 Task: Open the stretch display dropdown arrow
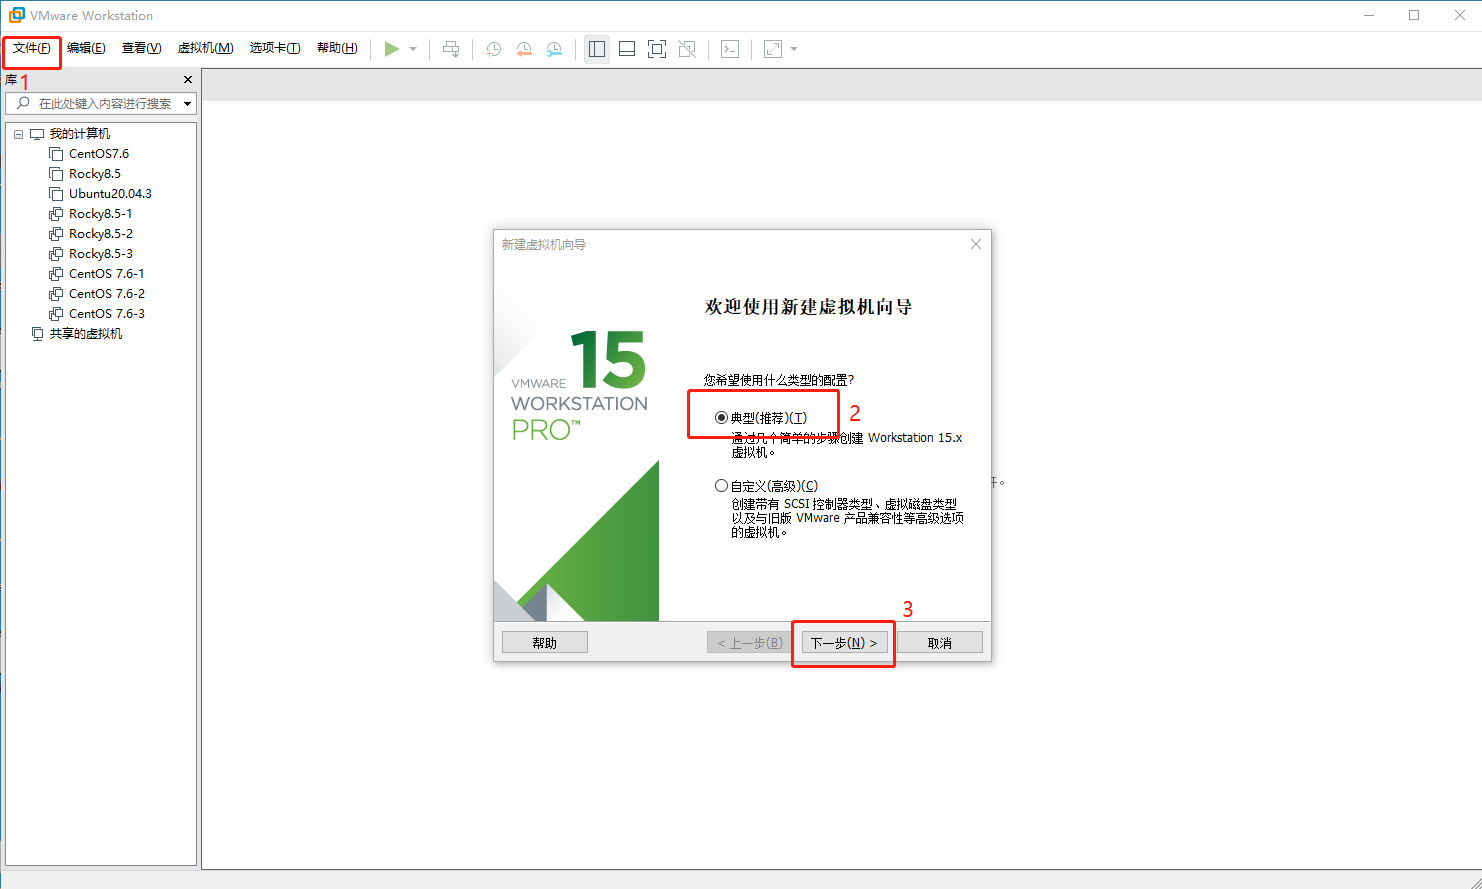tap(794, 49)
